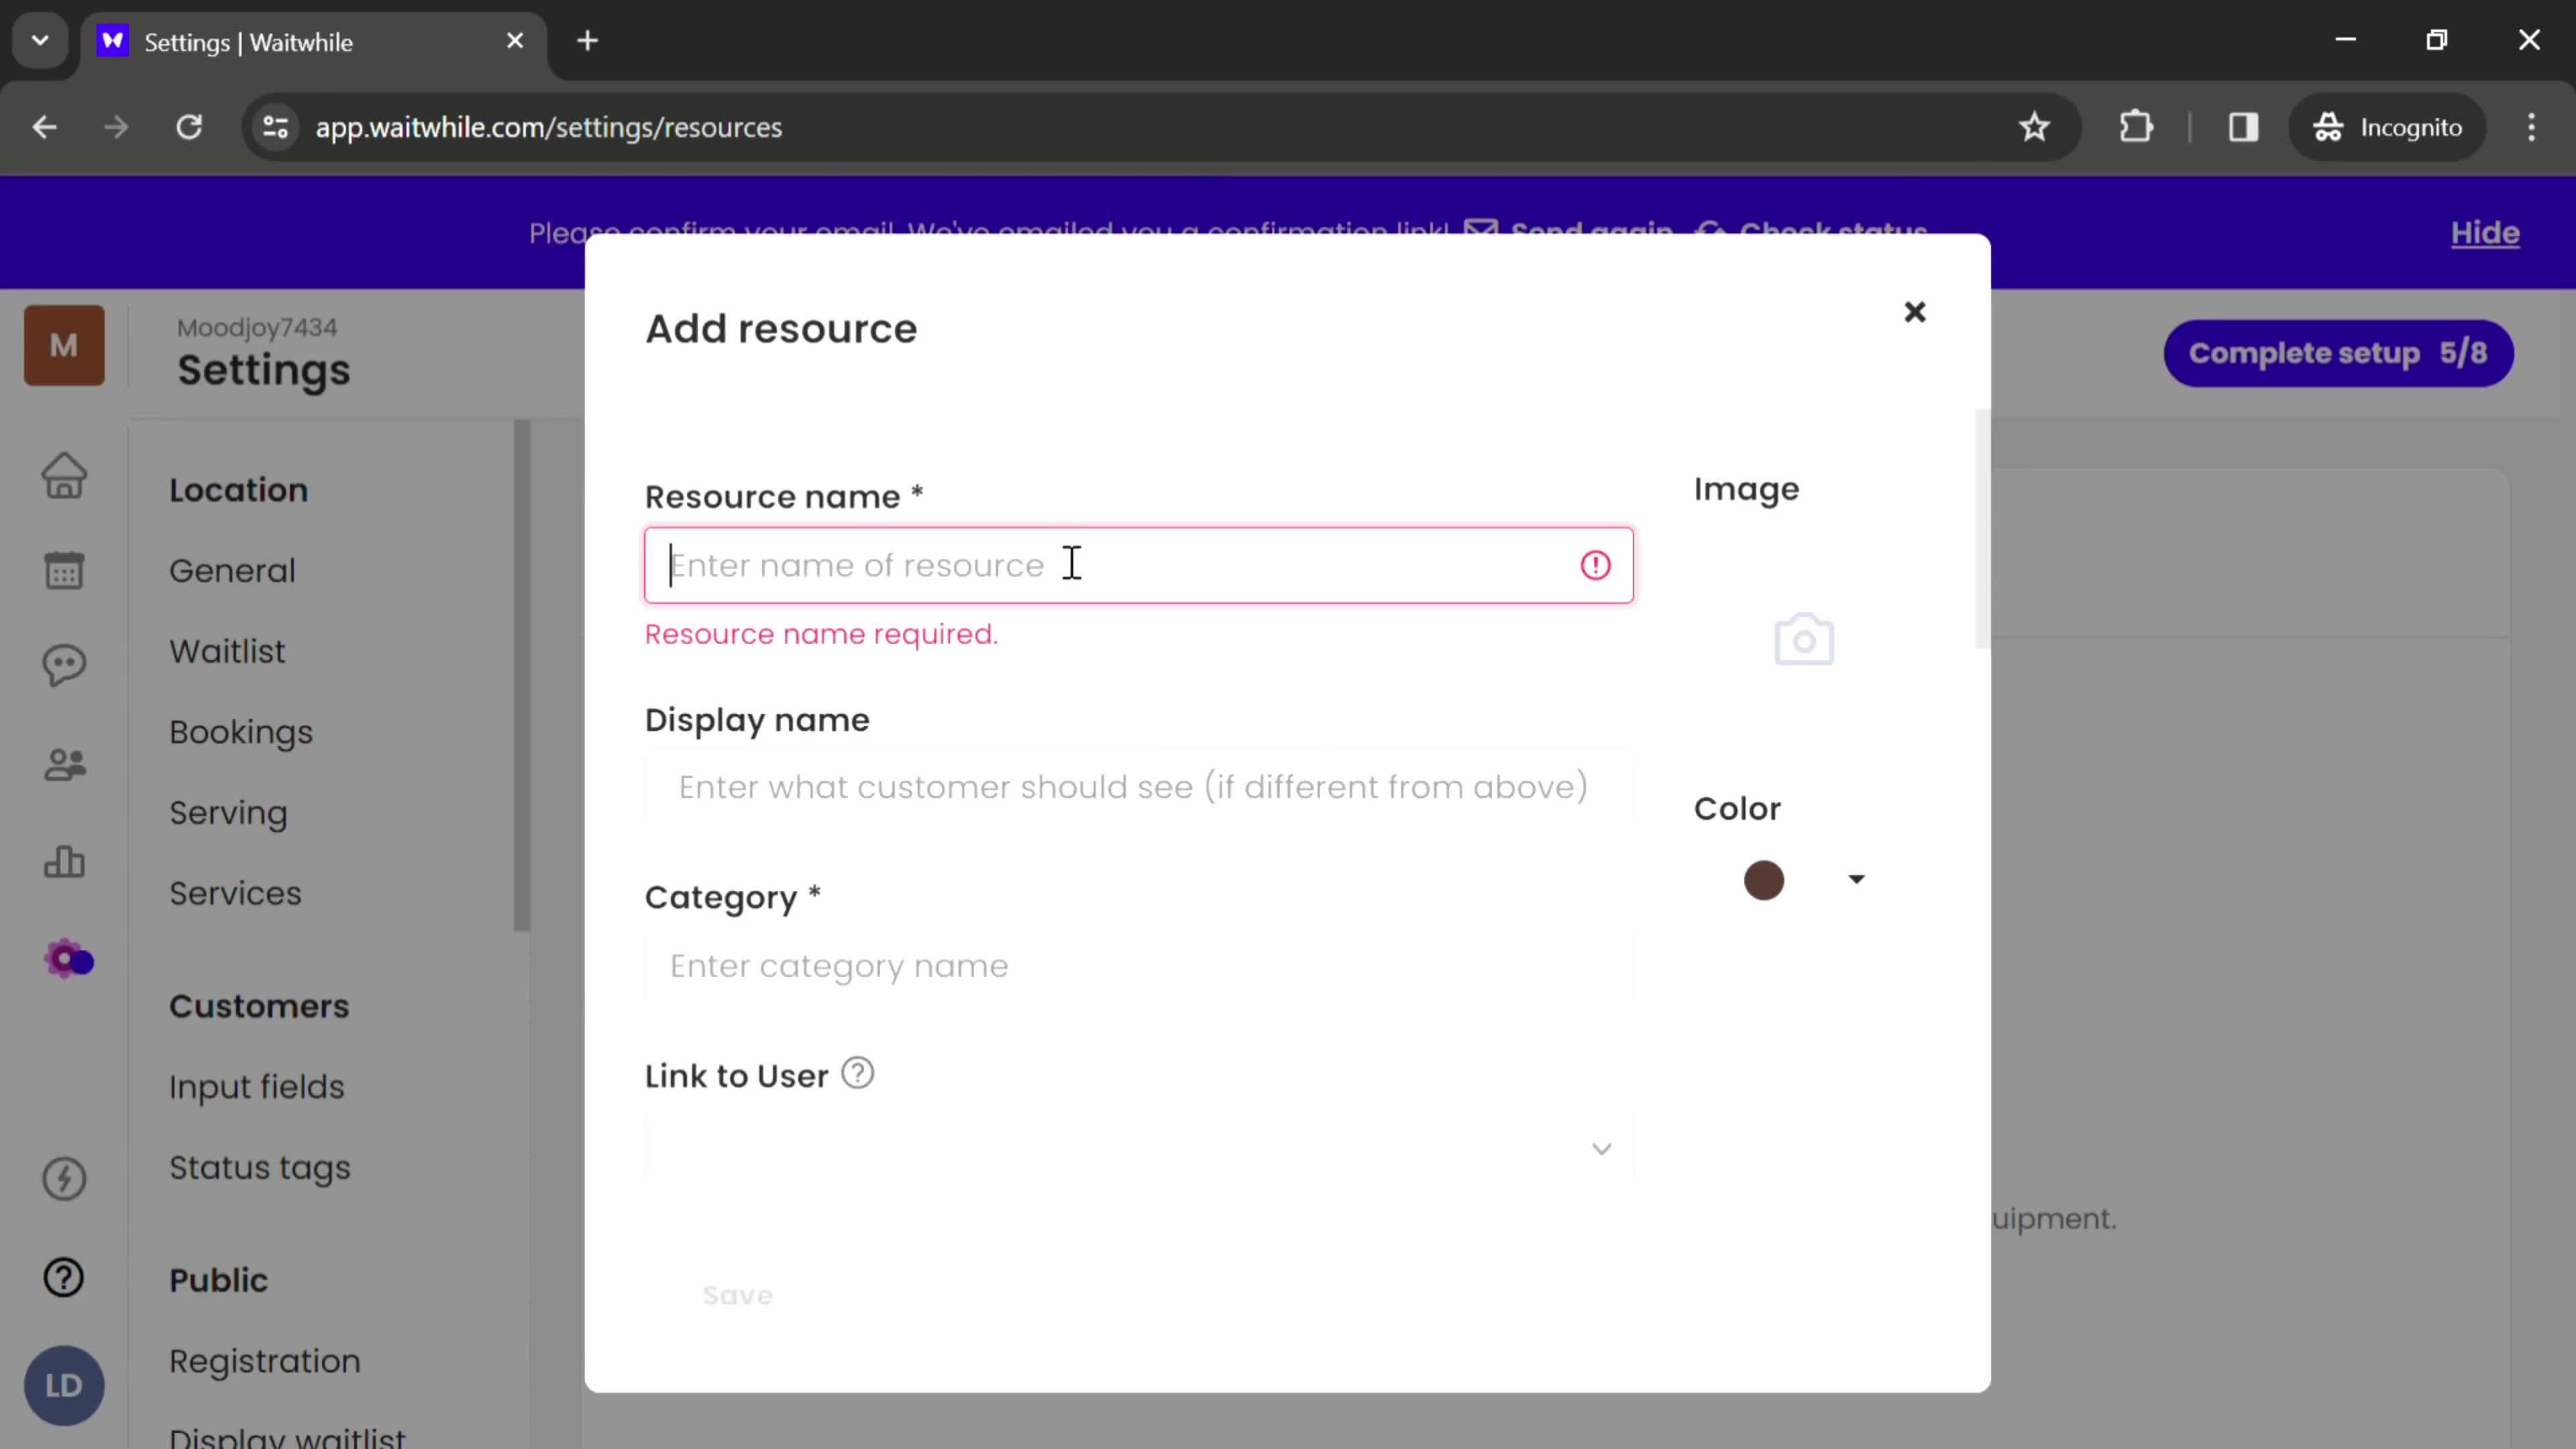Open the Bookings settings section

point(242,731)
